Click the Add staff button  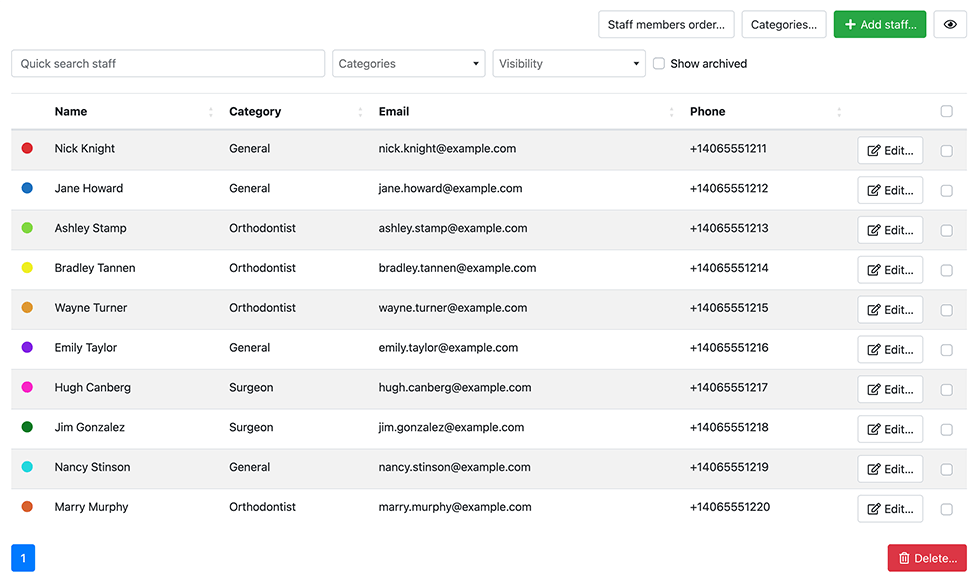[879, 24]
